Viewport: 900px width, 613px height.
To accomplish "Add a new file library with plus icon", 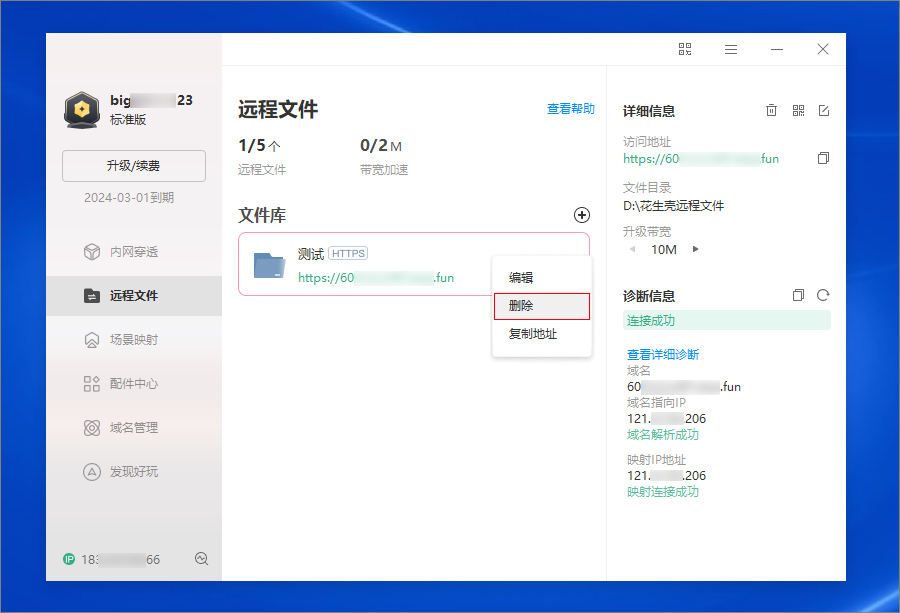I will pos(581,215).
